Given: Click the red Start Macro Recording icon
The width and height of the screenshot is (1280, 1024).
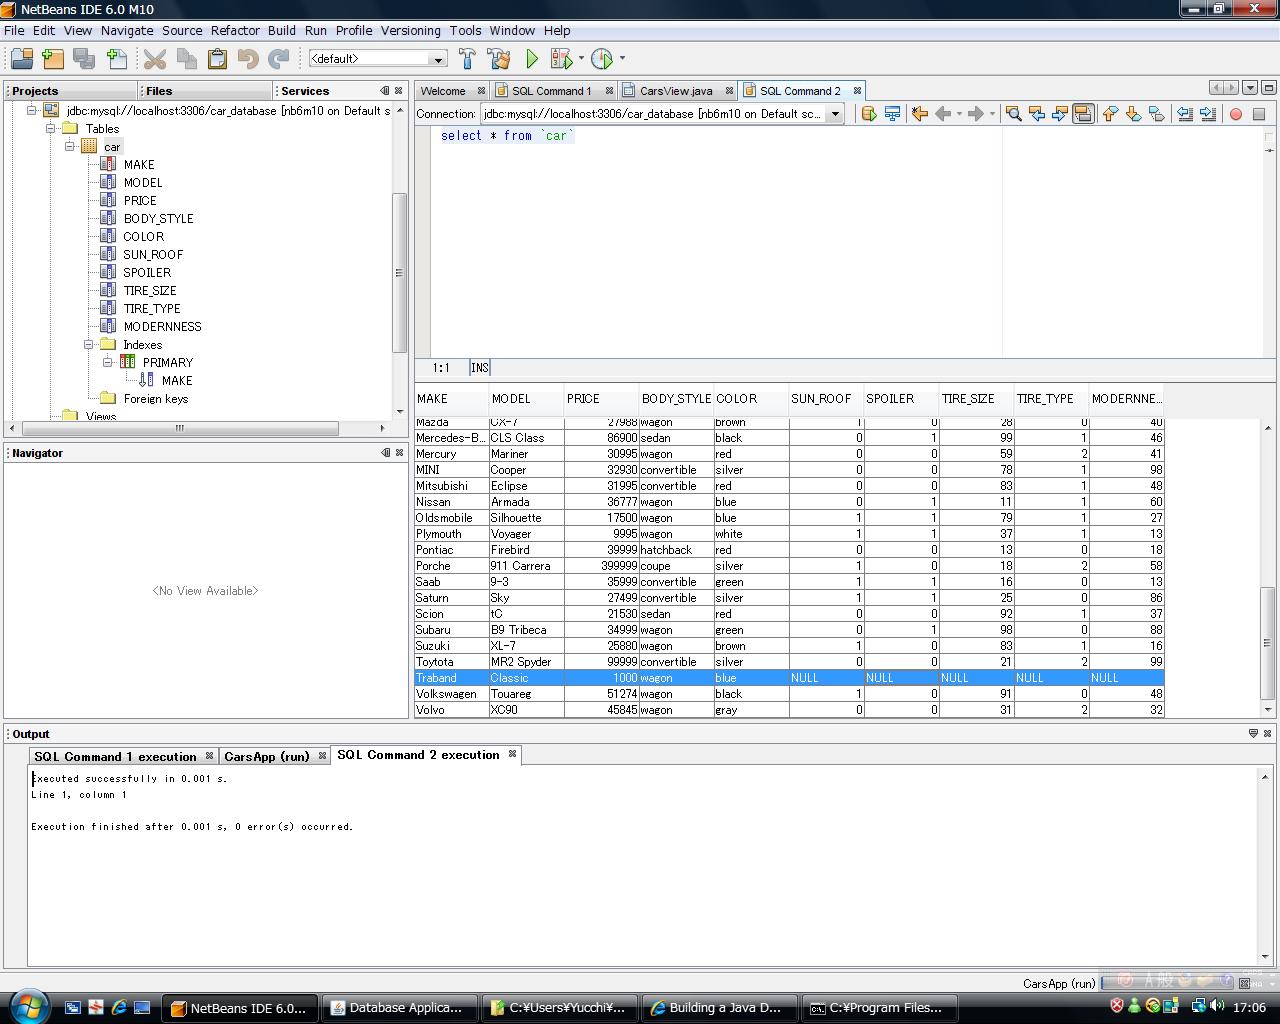Looking at the screenshot, I should (1236, 114).
